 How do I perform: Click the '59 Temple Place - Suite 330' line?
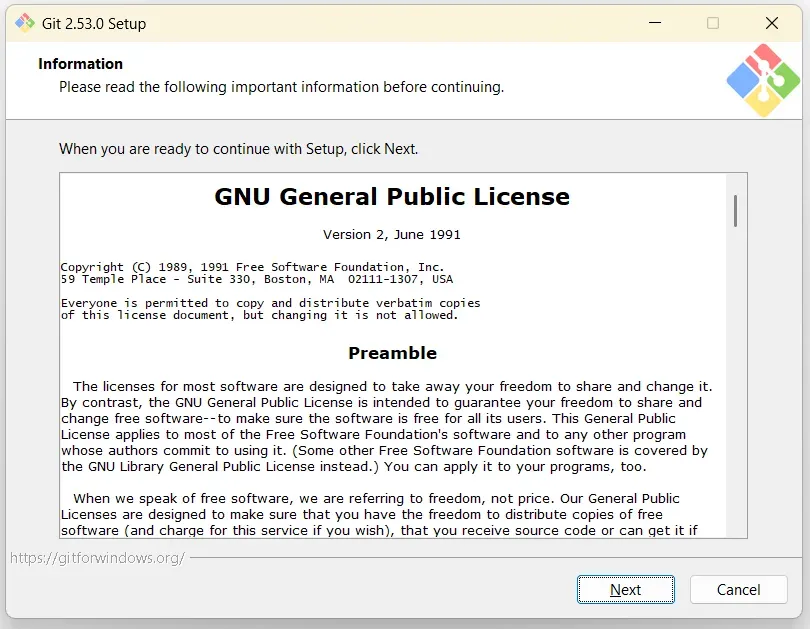(x=257, y=279)
